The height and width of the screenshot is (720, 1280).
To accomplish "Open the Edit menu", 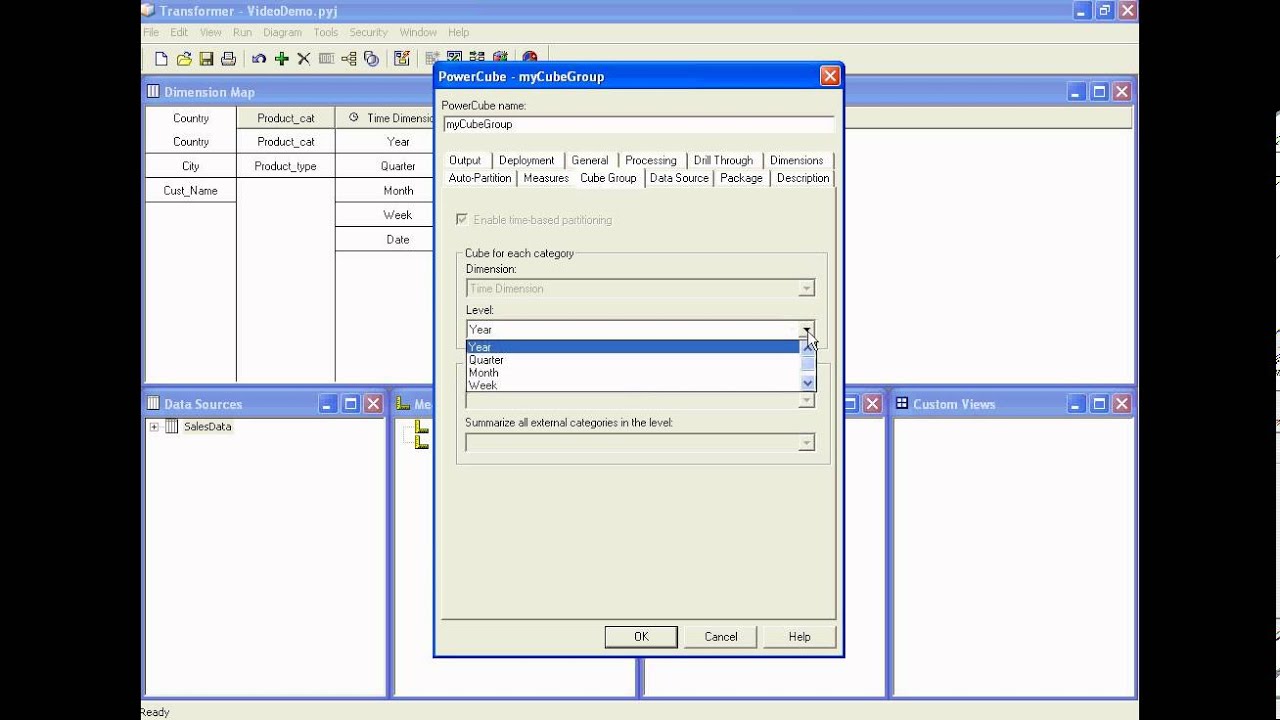I will pos(179,32).
